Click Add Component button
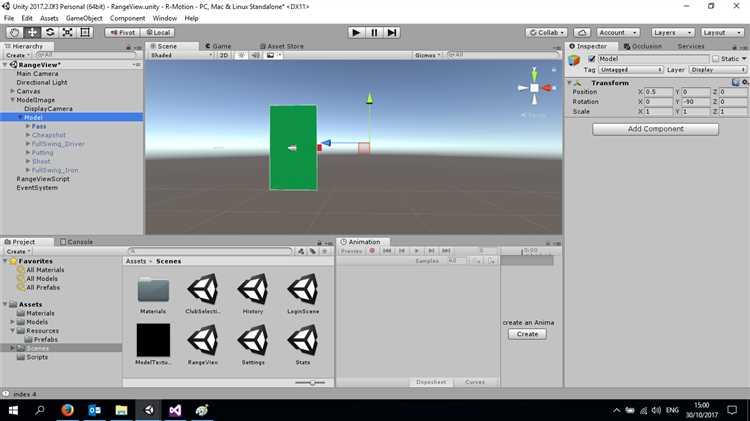The width and height of the screenshot is (750, 421). 655,129
